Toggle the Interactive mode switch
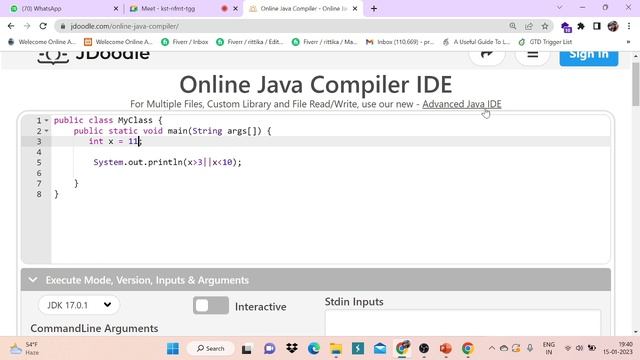Screen dimensions: 640x360 pyautogui.click(x=211, y=306)
